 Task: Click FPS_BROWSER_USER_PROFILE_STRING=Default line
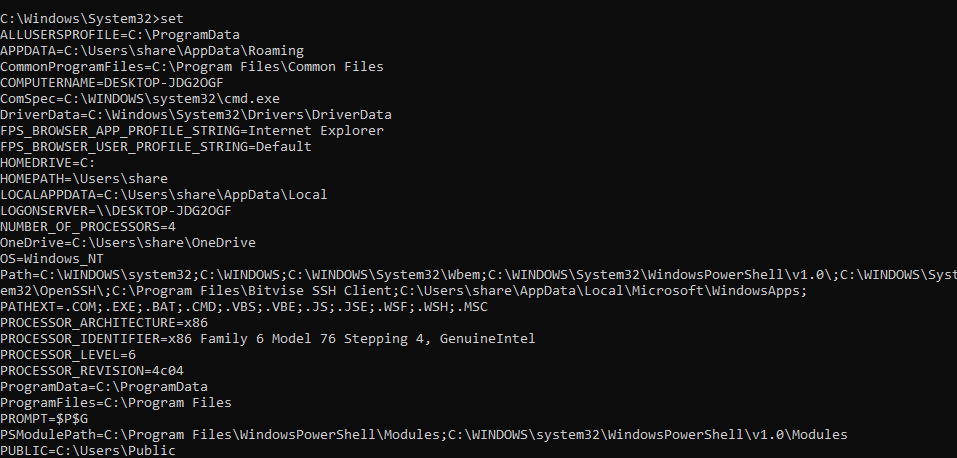click(x=156, y=147)
